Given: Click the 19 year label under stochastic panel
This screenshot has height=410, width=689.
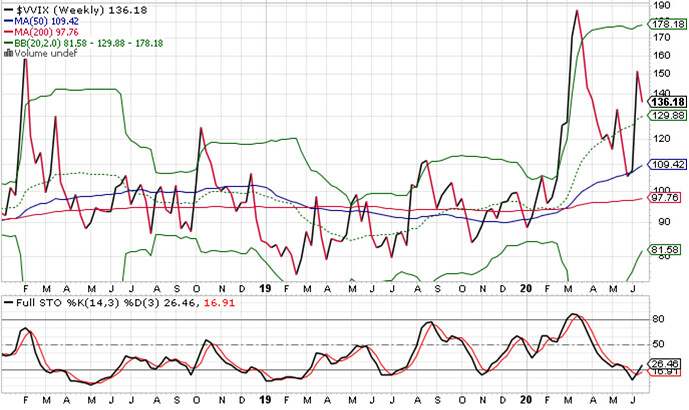Looking at the screenshot, I should (x=265, y=400).
